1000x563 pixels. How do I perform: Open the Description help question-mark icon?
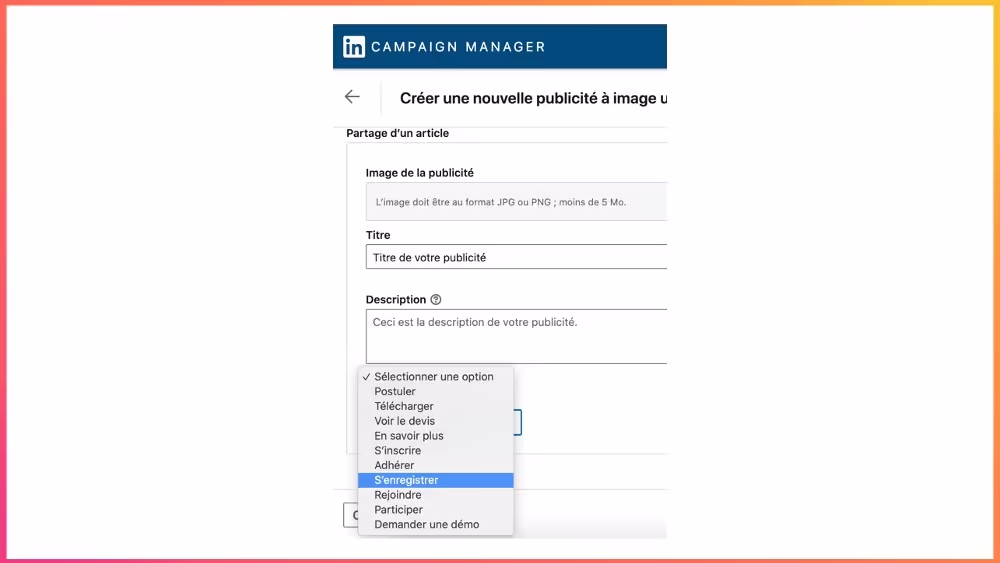click(436, 300)
